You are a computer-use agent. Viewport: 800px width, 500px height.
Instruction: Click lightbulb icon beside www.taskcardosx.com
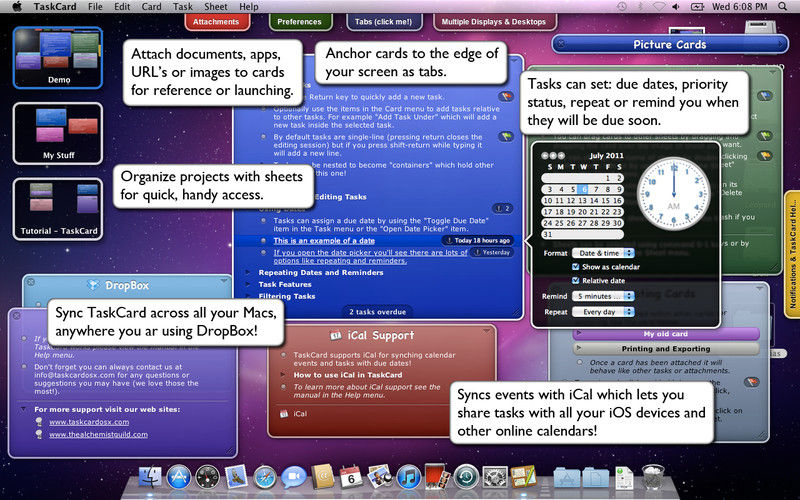39,422
